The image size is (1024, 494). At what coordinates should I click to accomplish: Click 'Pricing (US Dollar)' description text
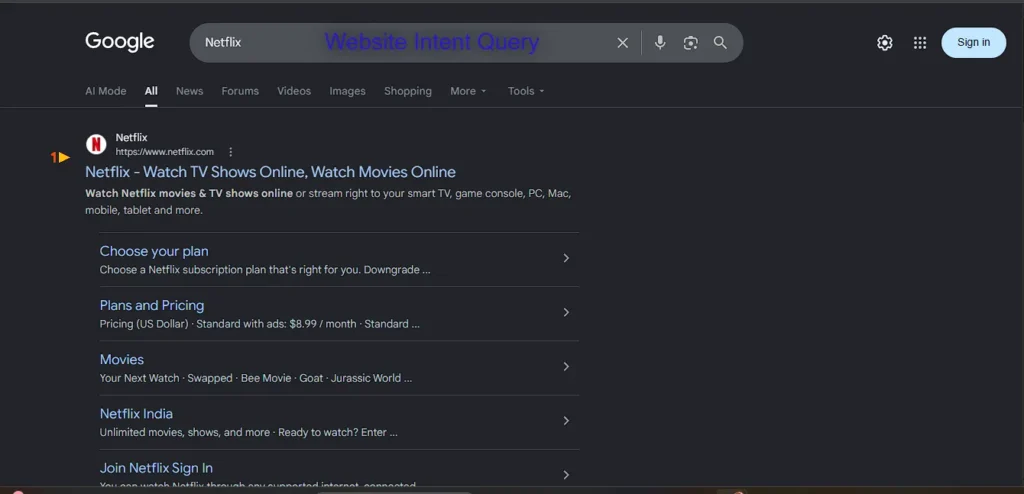click(x=259, y=324)
